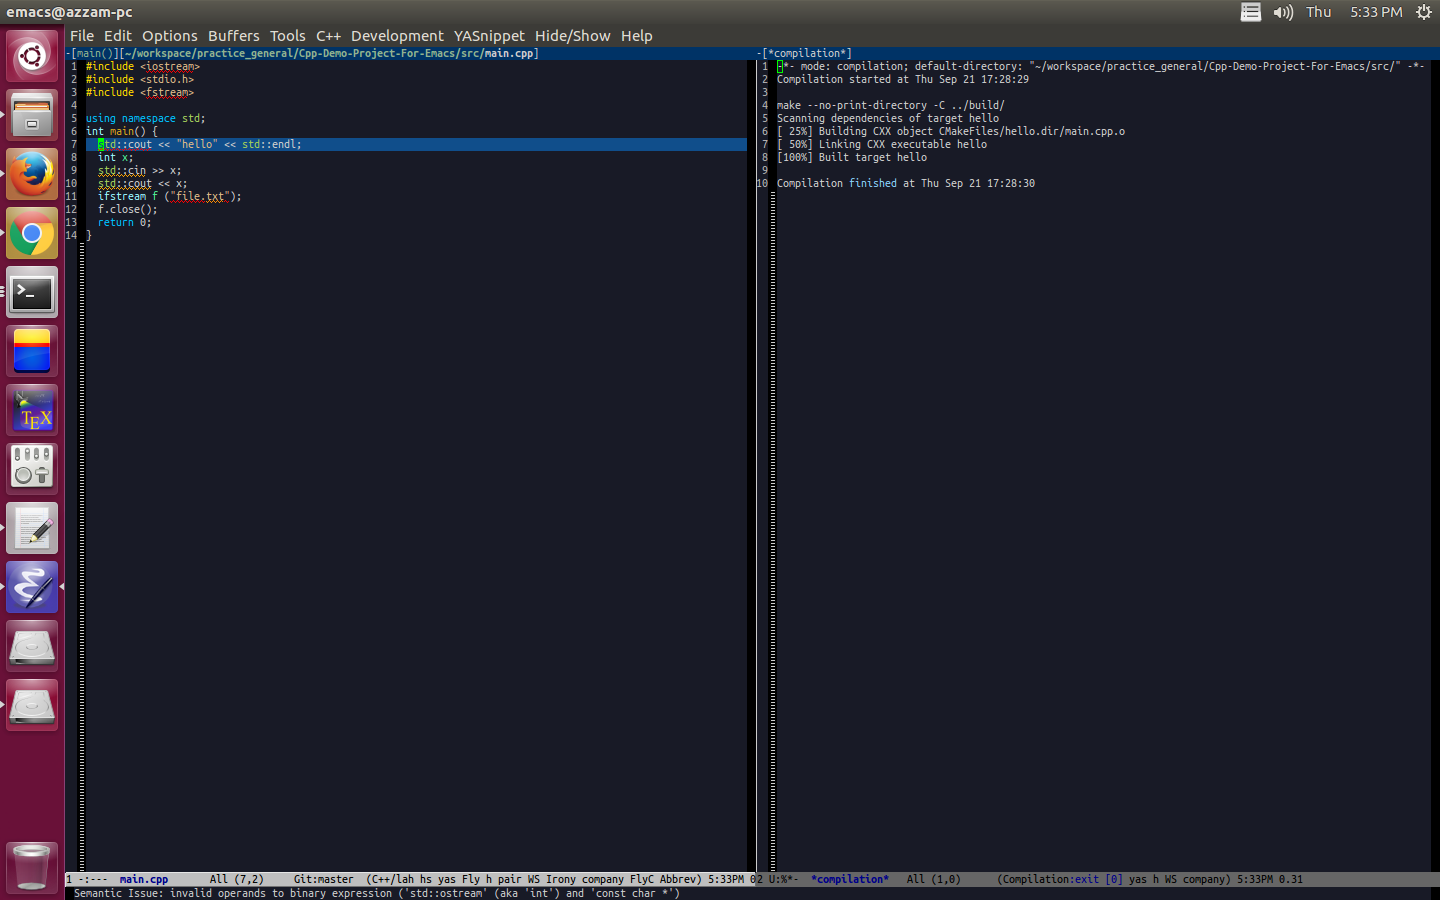Launch Firefox from the dock
The height and width of the screenshot is (900, 1440).
point(32,175)
